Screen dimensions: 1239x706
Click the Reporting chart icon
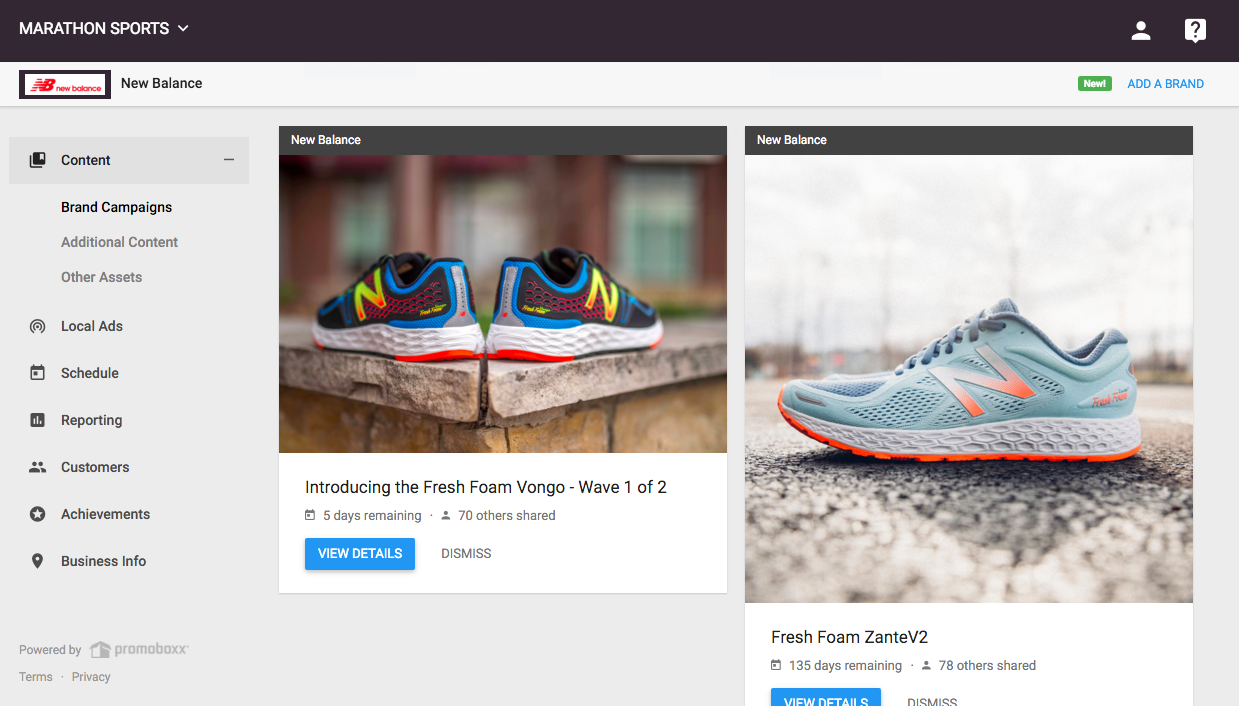pos(37,420)
